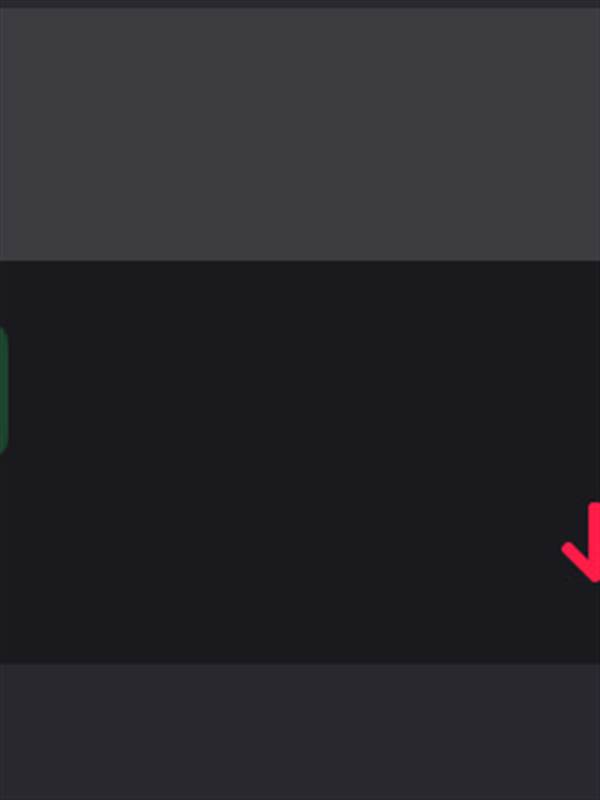600x800 pixels.
Task: Click the gray header band
Action: tap(300, 134)
